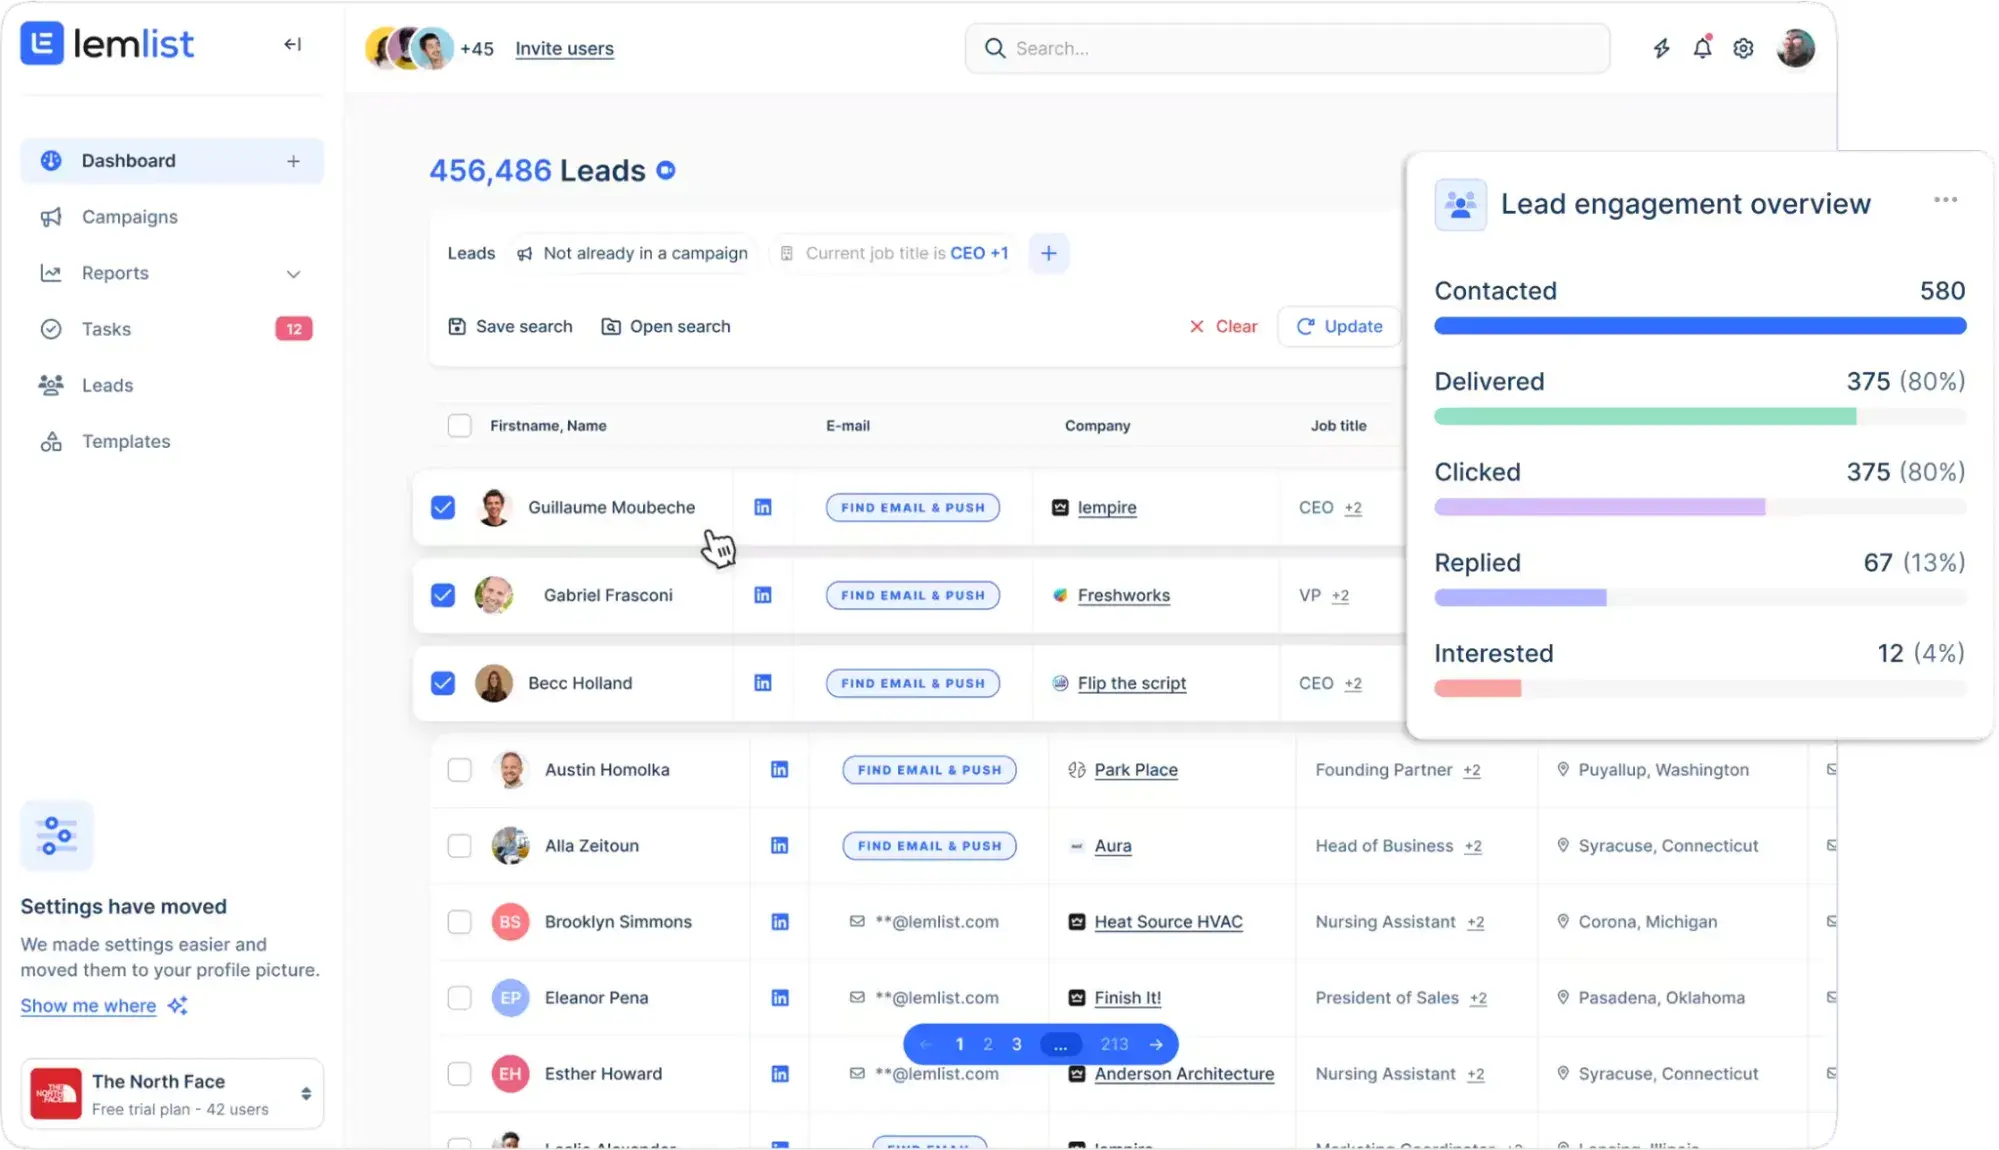Open the Templates section via its icon
The width and height of the screenshot is (1999, 1150).
coord(51,441)
